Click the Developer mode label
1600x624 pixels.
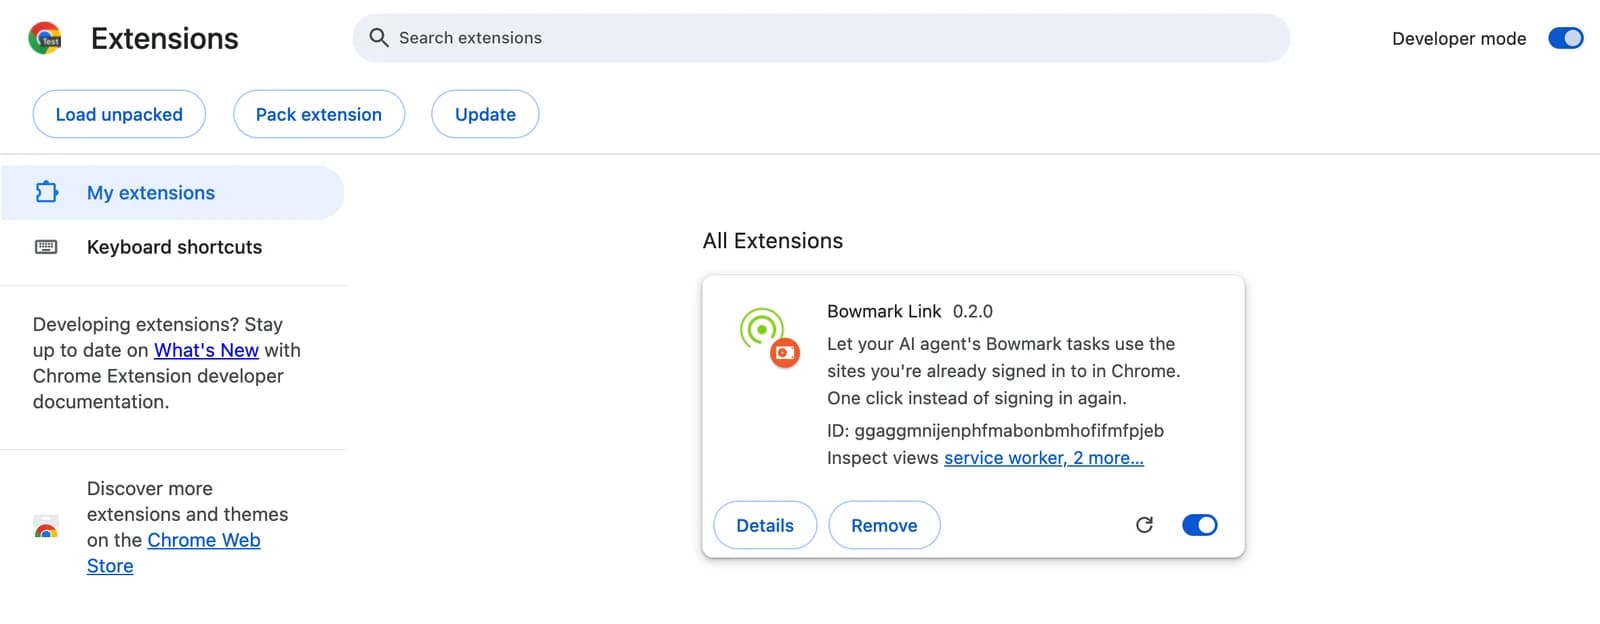coord(1459,38)
